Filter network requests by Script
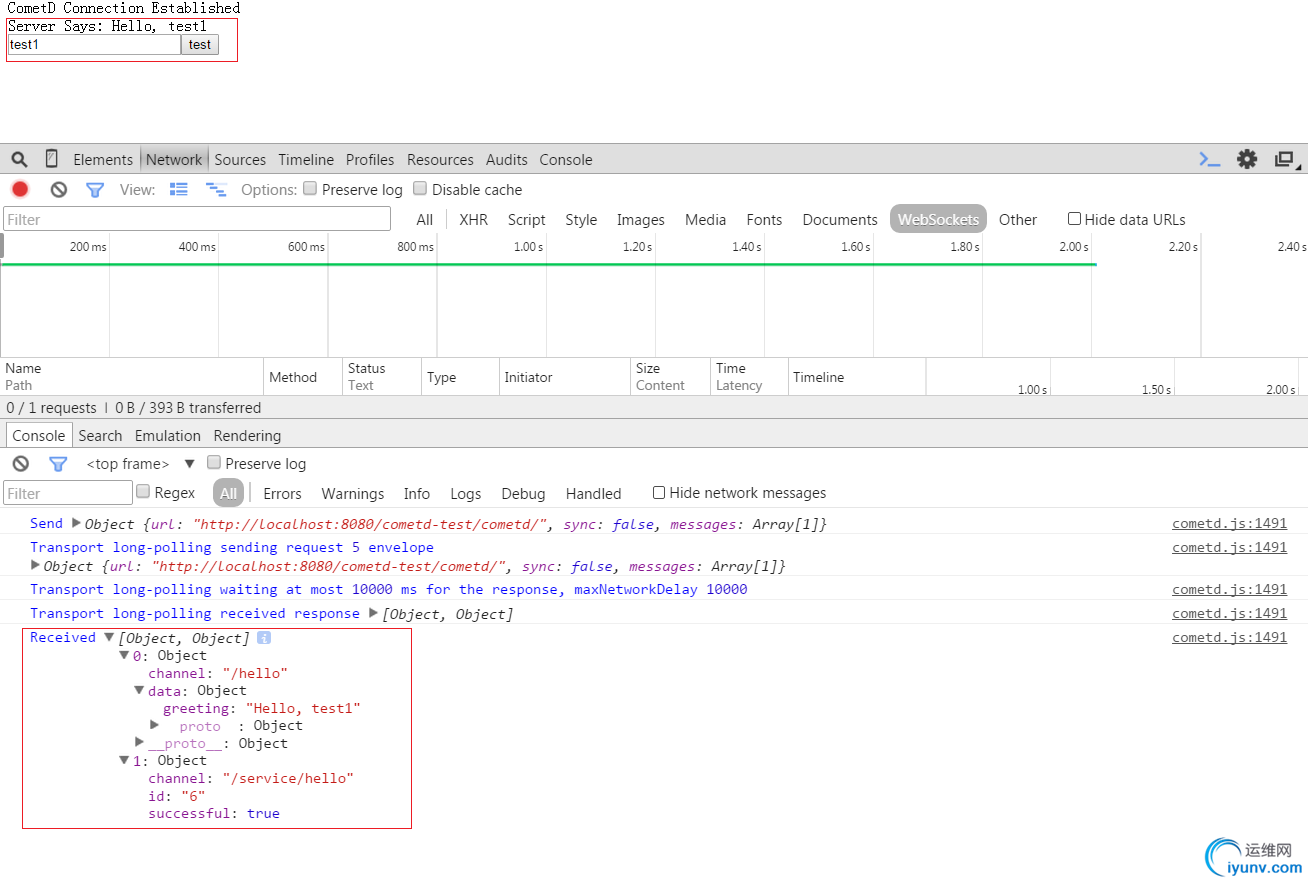 [526, 219]
